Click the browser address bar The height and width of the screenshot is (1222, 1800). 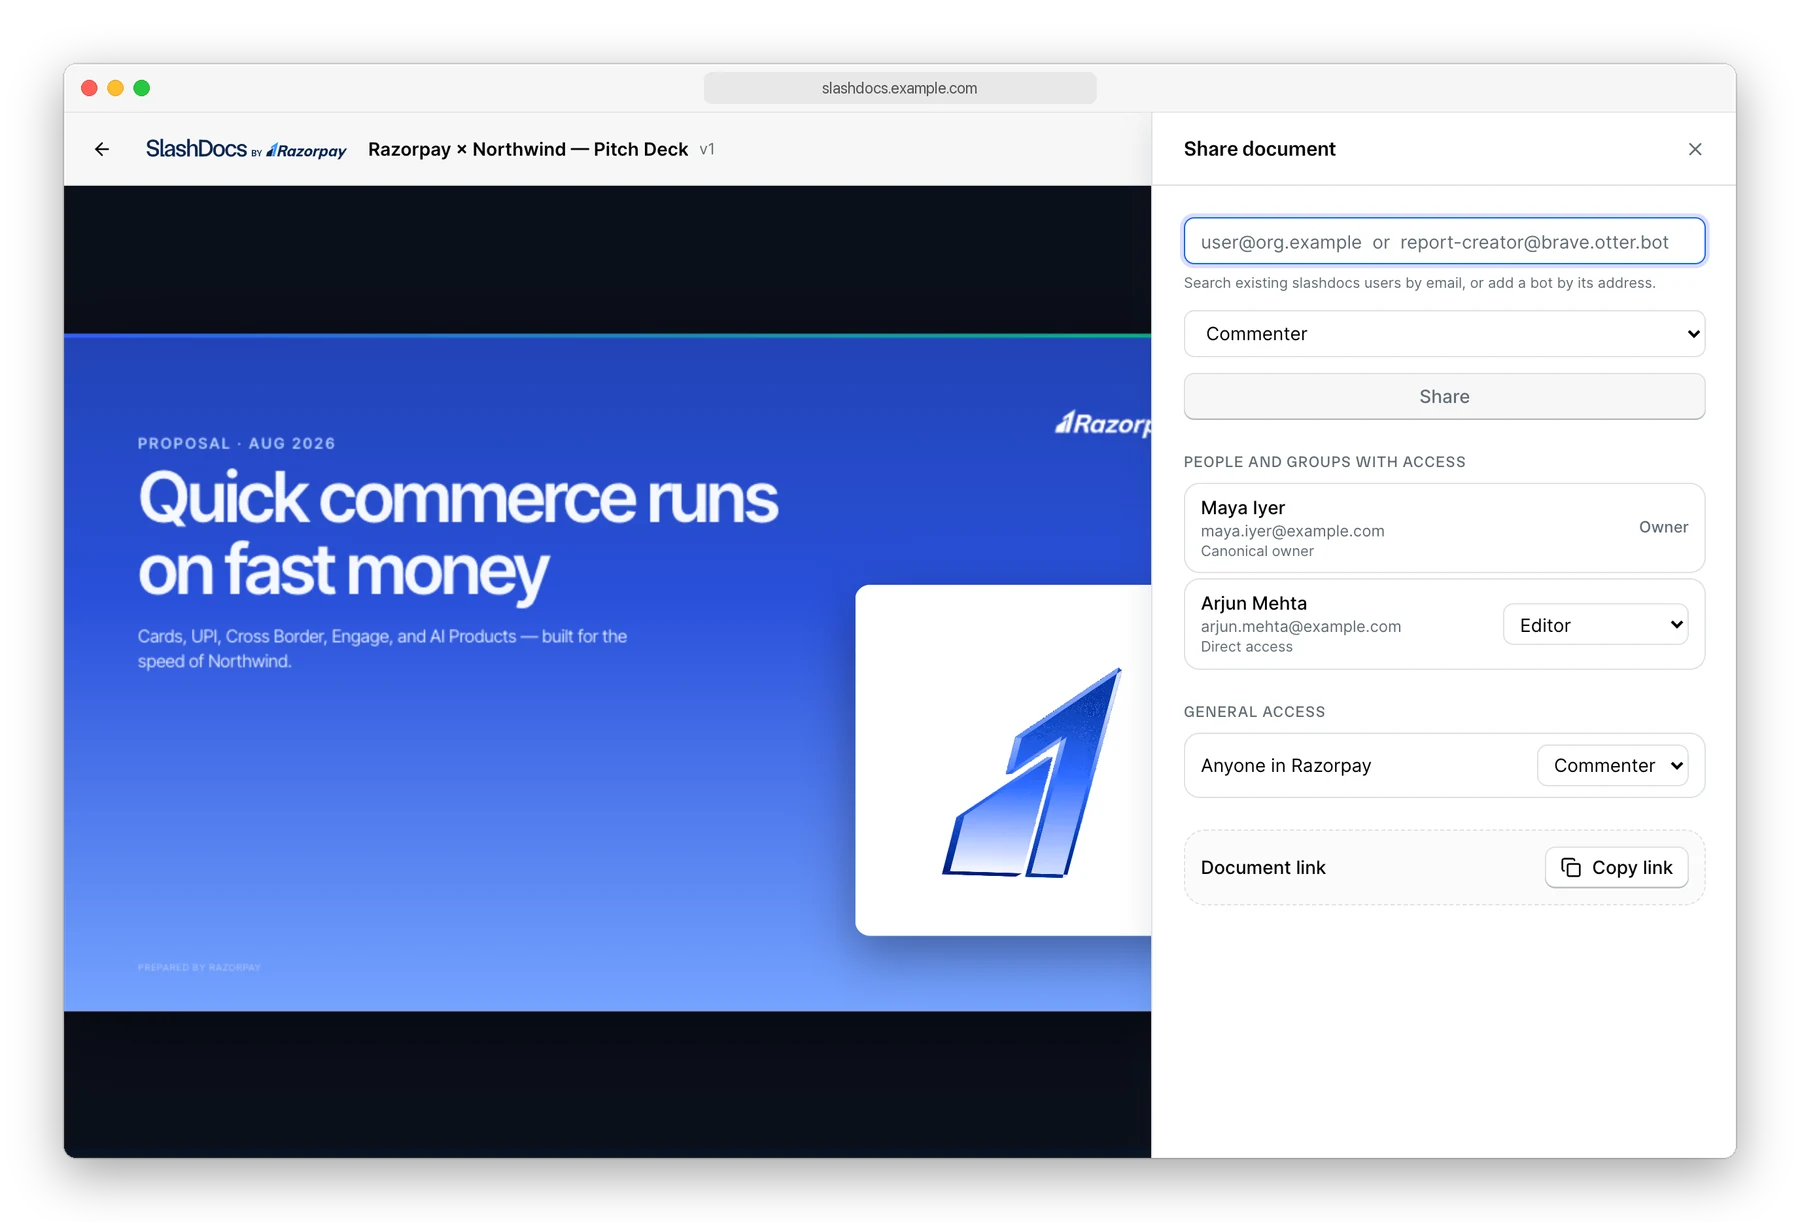click(900, 88)
